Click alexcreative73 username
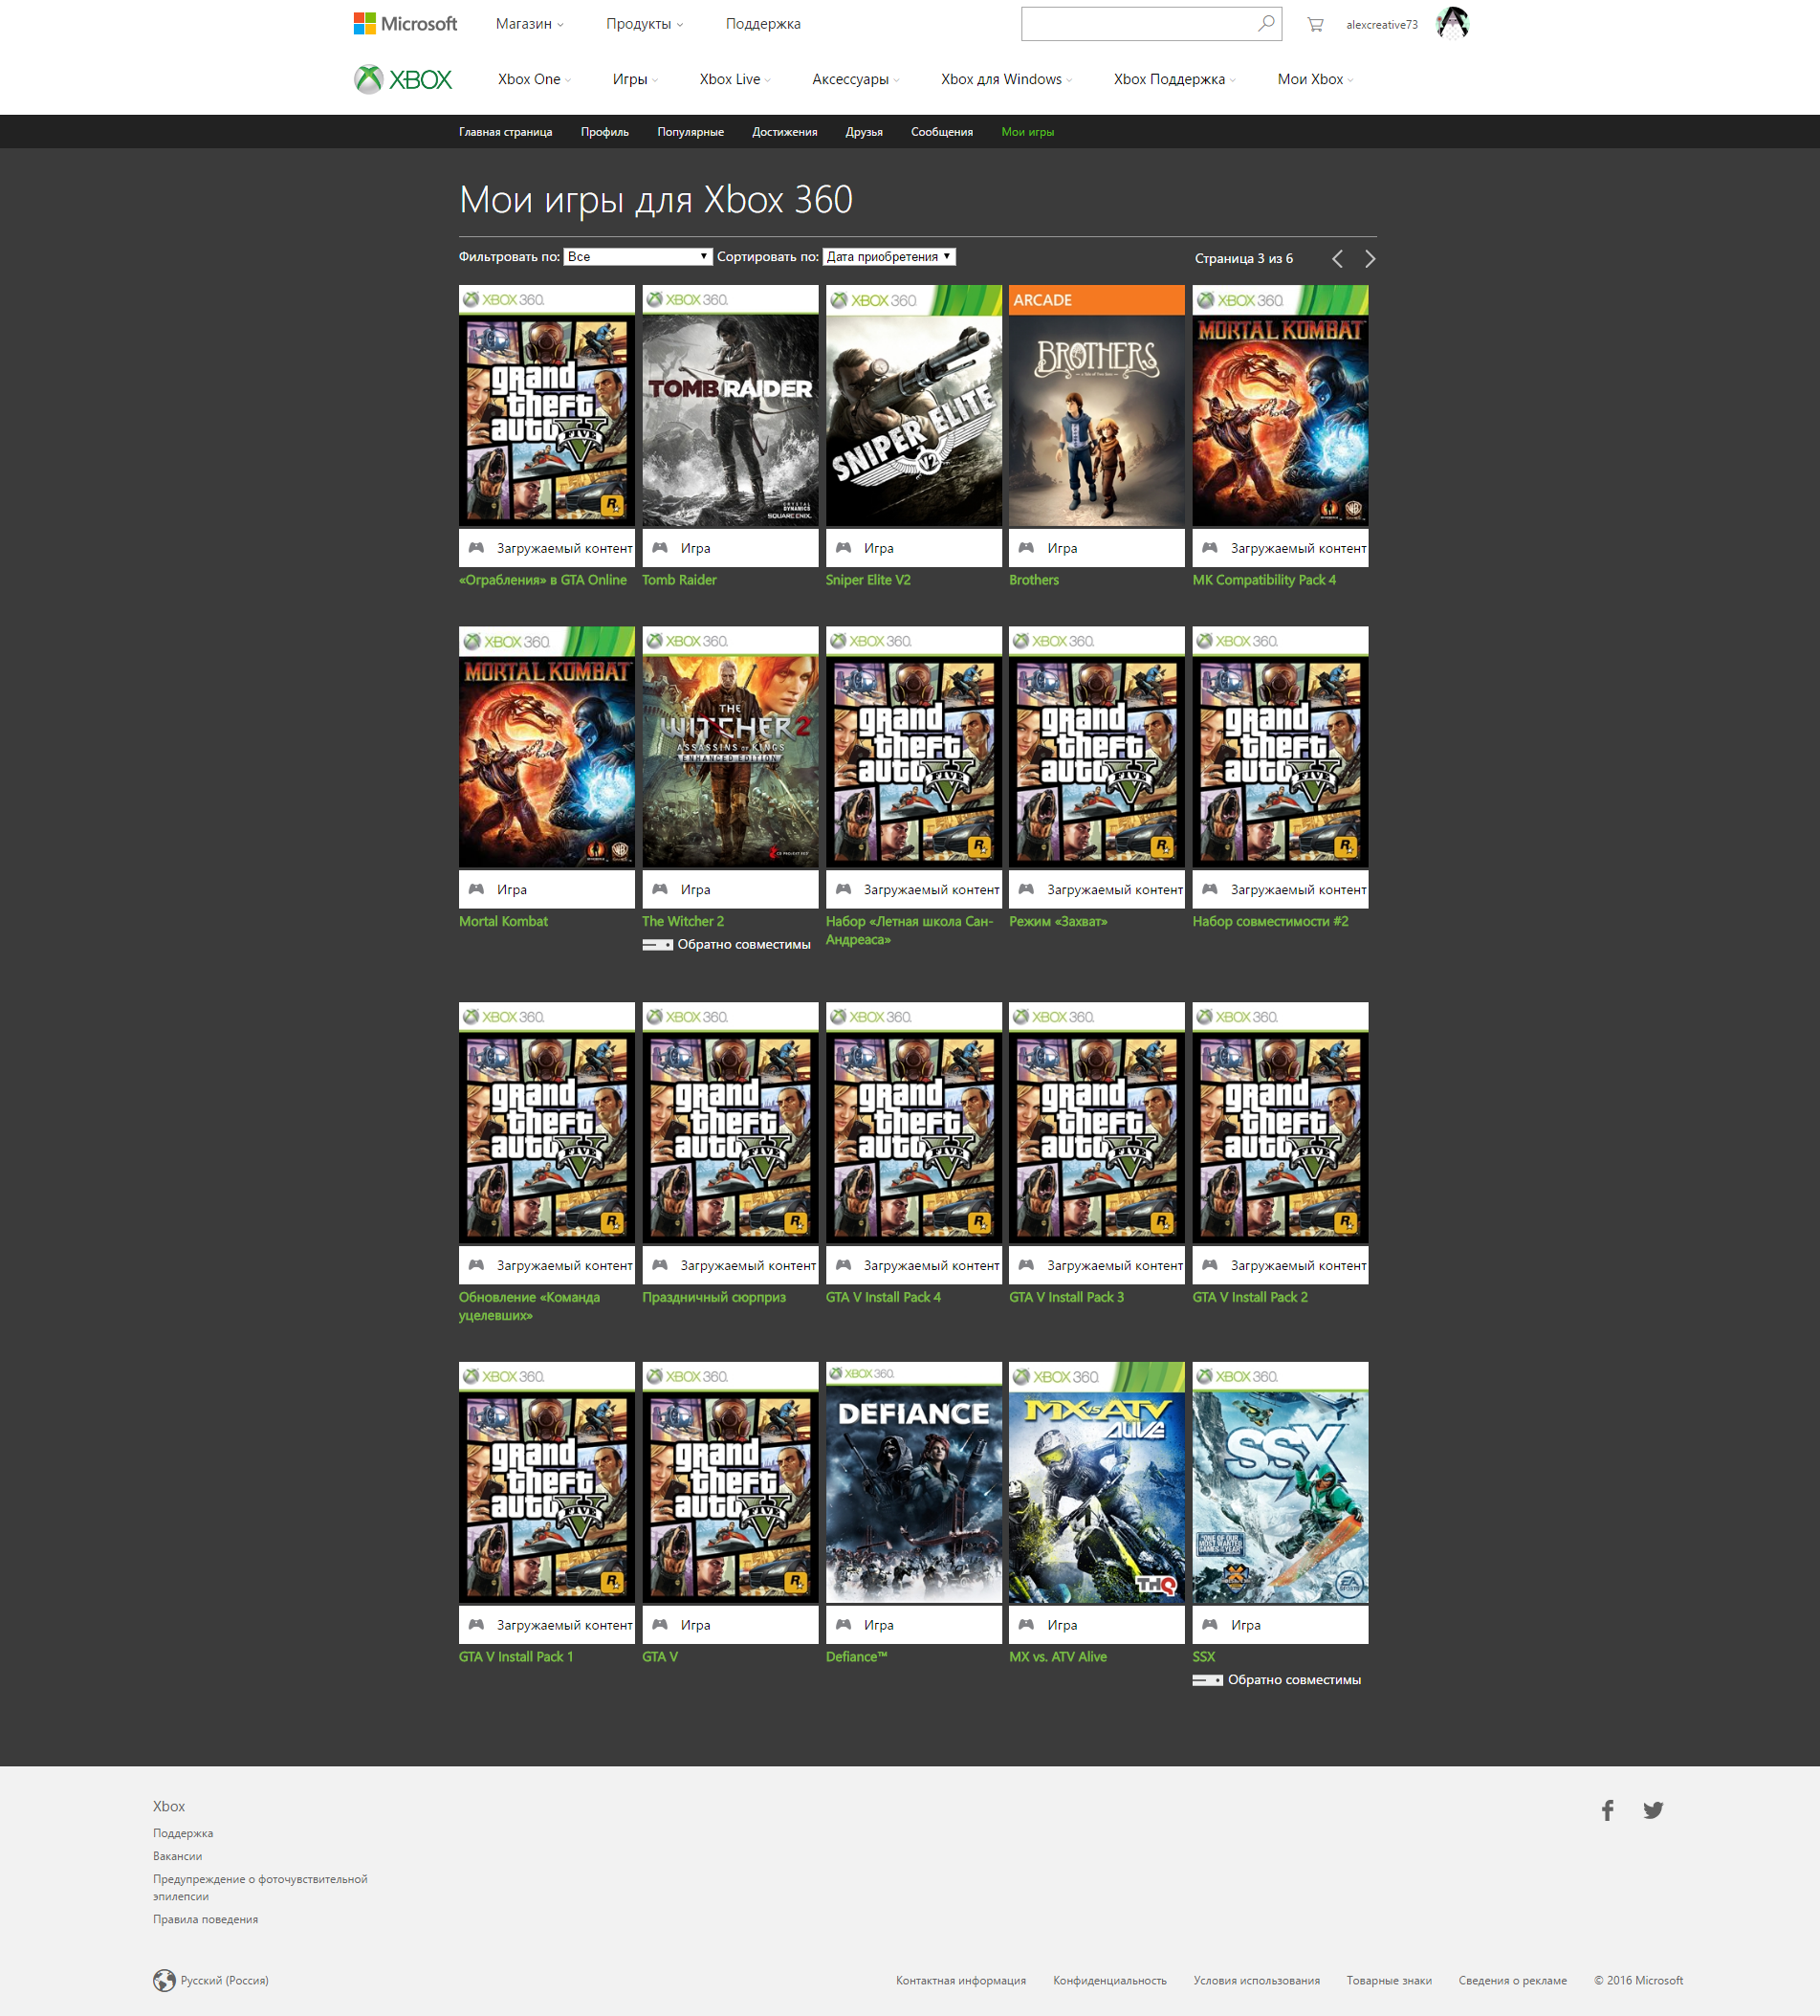 coord(1382,25)
